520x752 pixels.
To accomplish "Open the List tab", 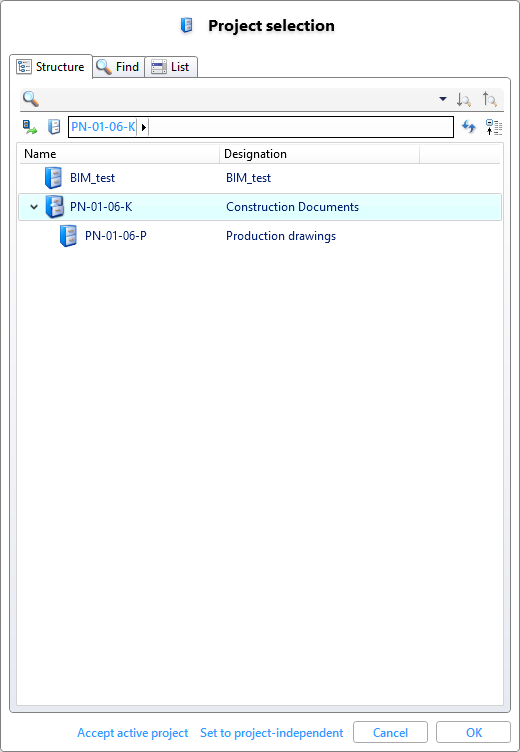I will (x=171, y=67).
